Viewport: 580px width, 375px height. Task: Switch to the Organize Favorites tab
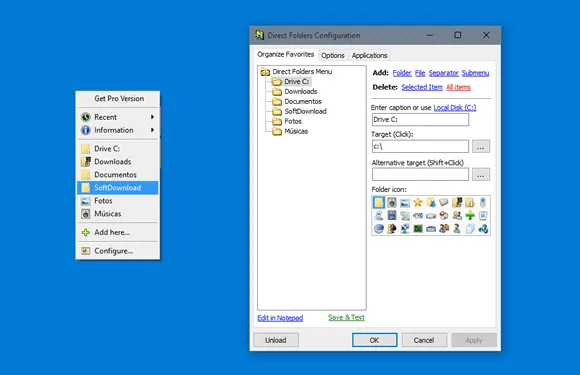click(x=286, y=54)
